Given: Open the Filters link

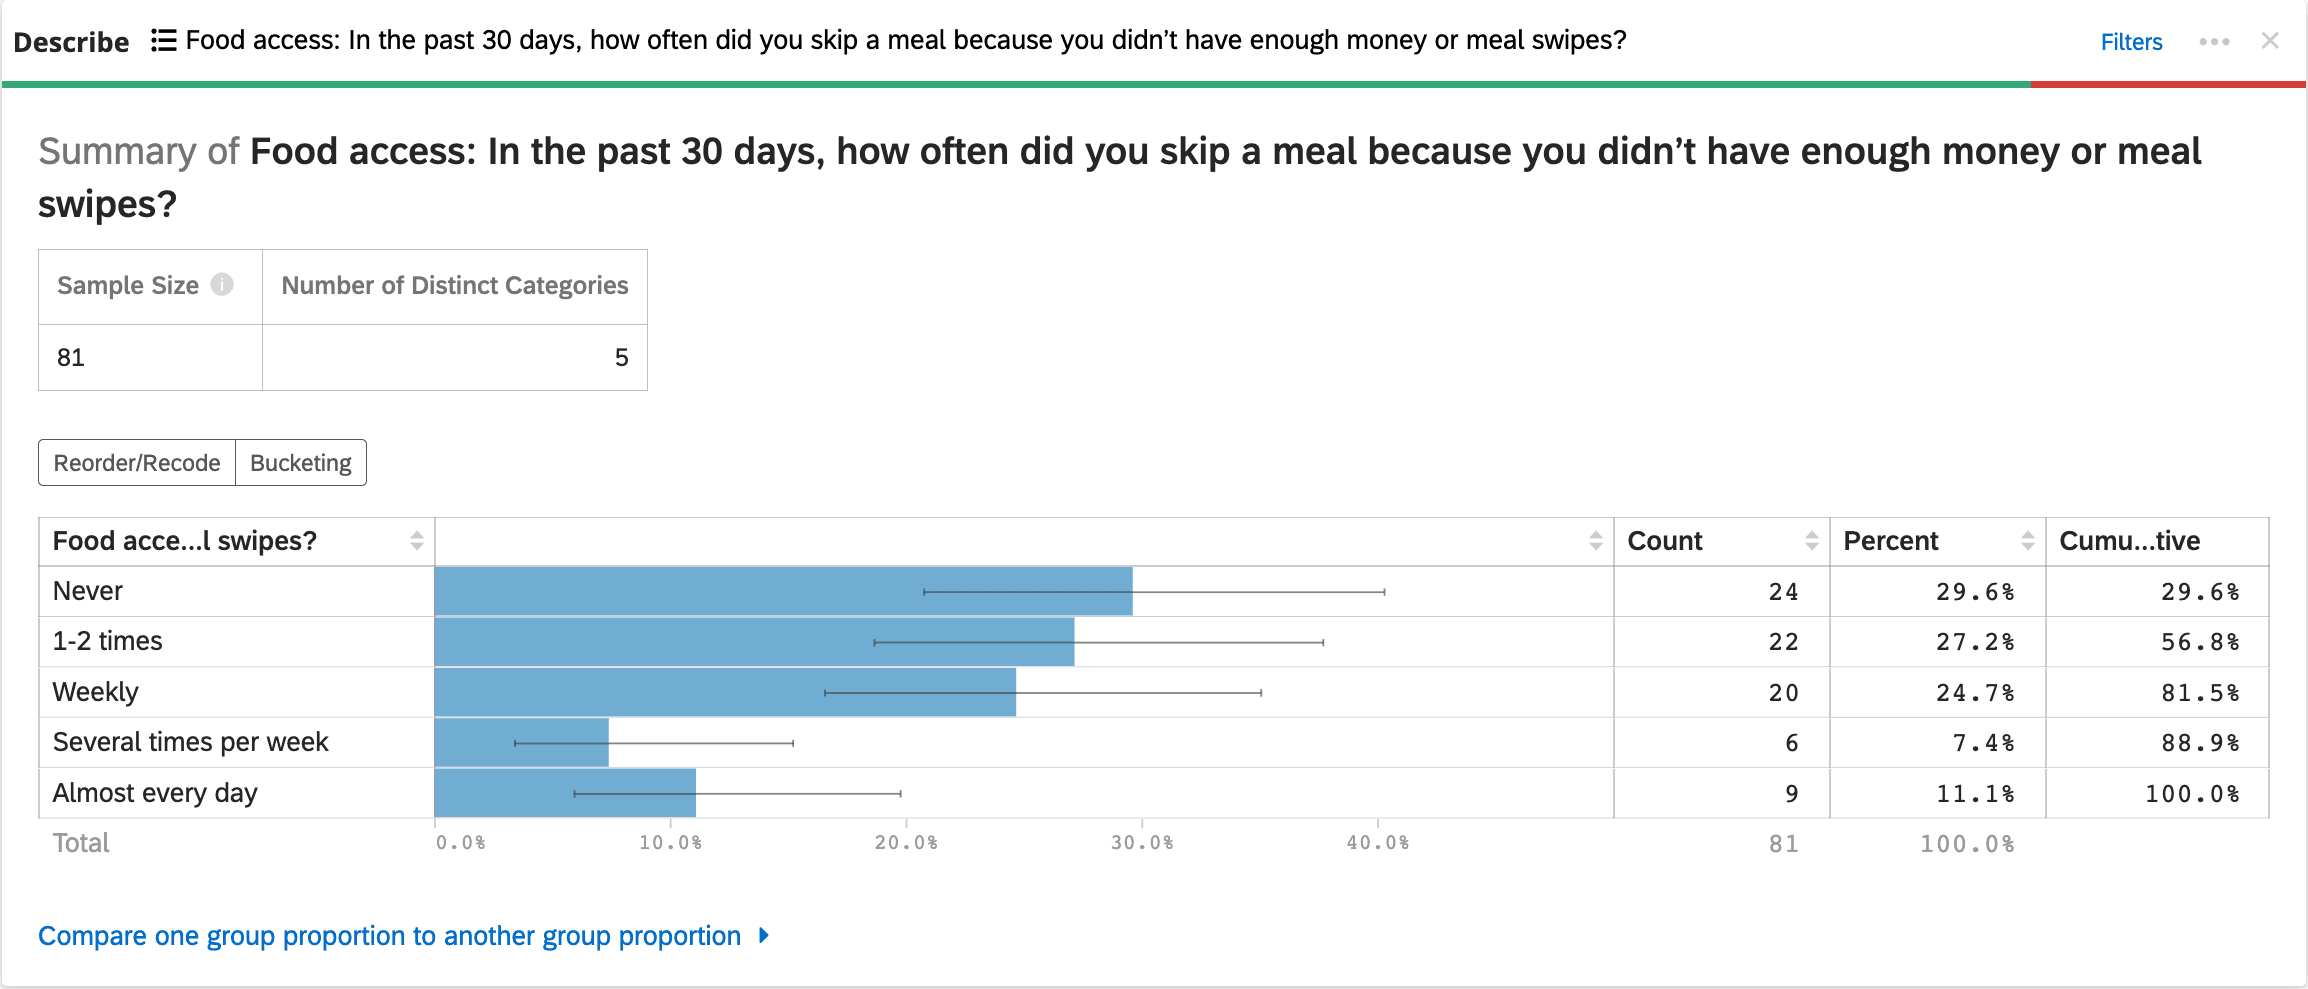Looking at the screenshot, I should pyautogui.click(x=2131, y=42).
